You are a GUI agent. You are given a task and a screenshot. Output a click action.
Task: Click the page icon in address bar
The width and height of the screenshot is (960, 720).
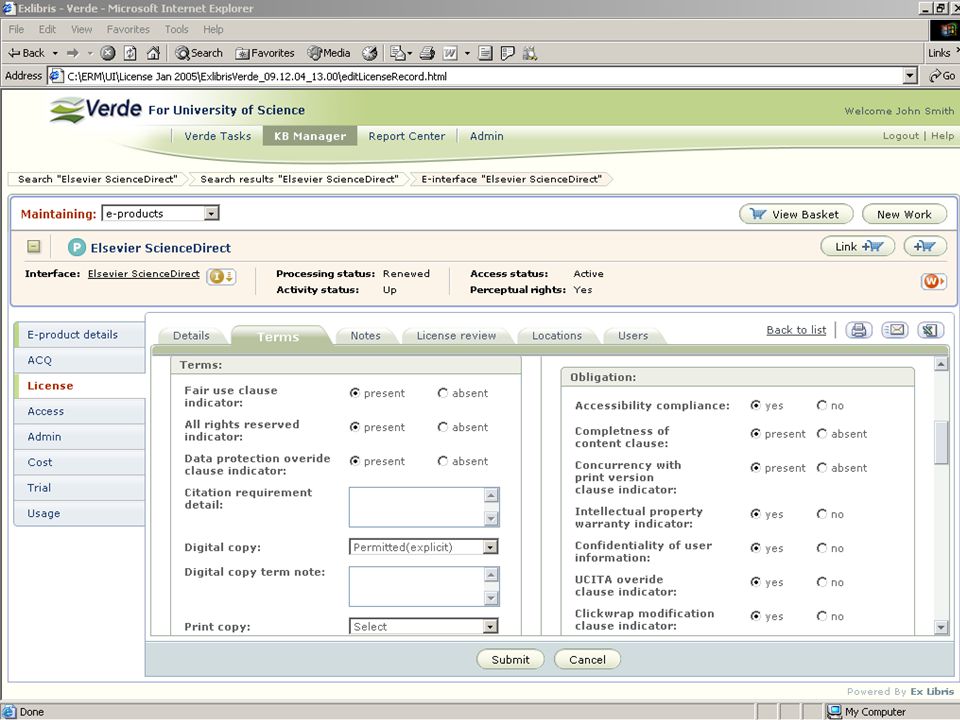coord(56,76)
